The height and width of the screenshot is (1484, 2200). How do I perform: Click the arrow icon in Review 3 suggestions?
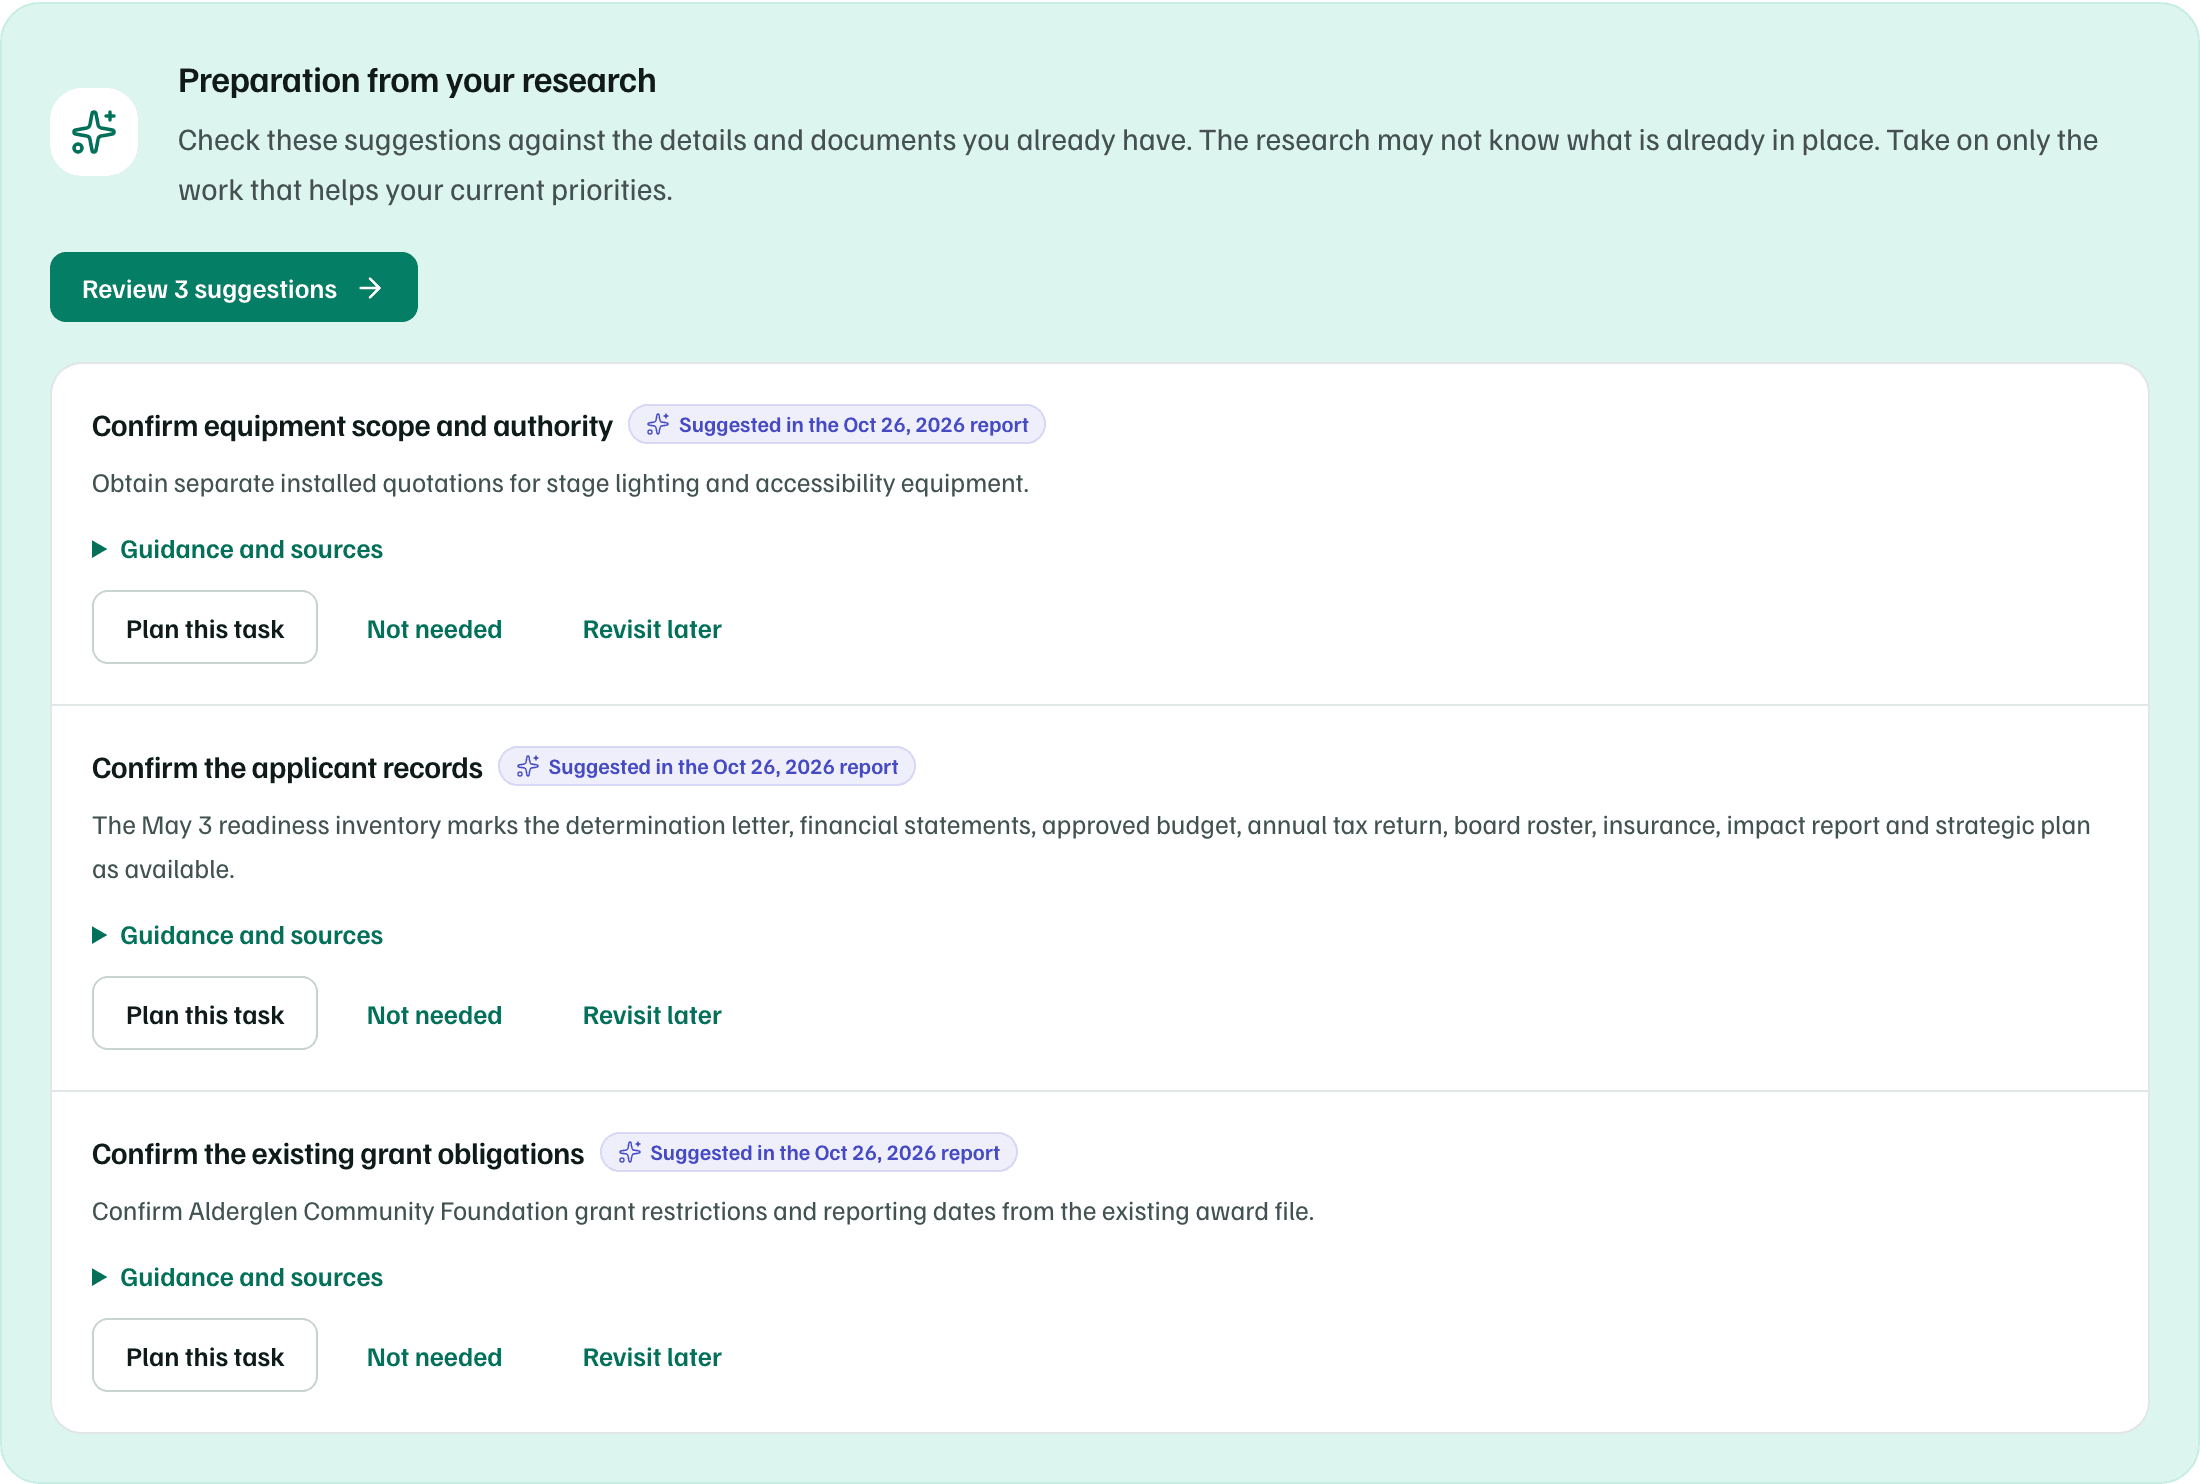371,288
